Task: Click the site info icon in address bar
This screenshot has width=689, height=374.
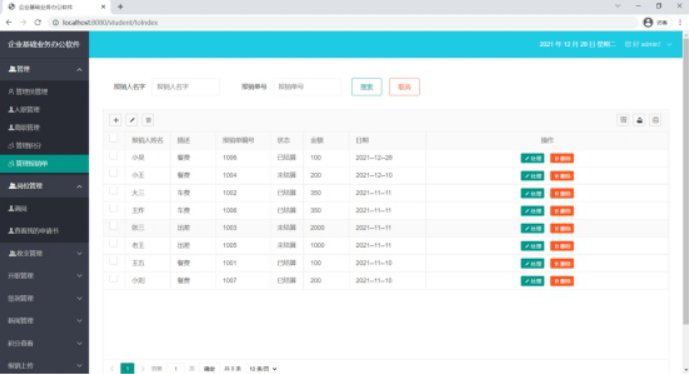Action: tap(56, 22)
